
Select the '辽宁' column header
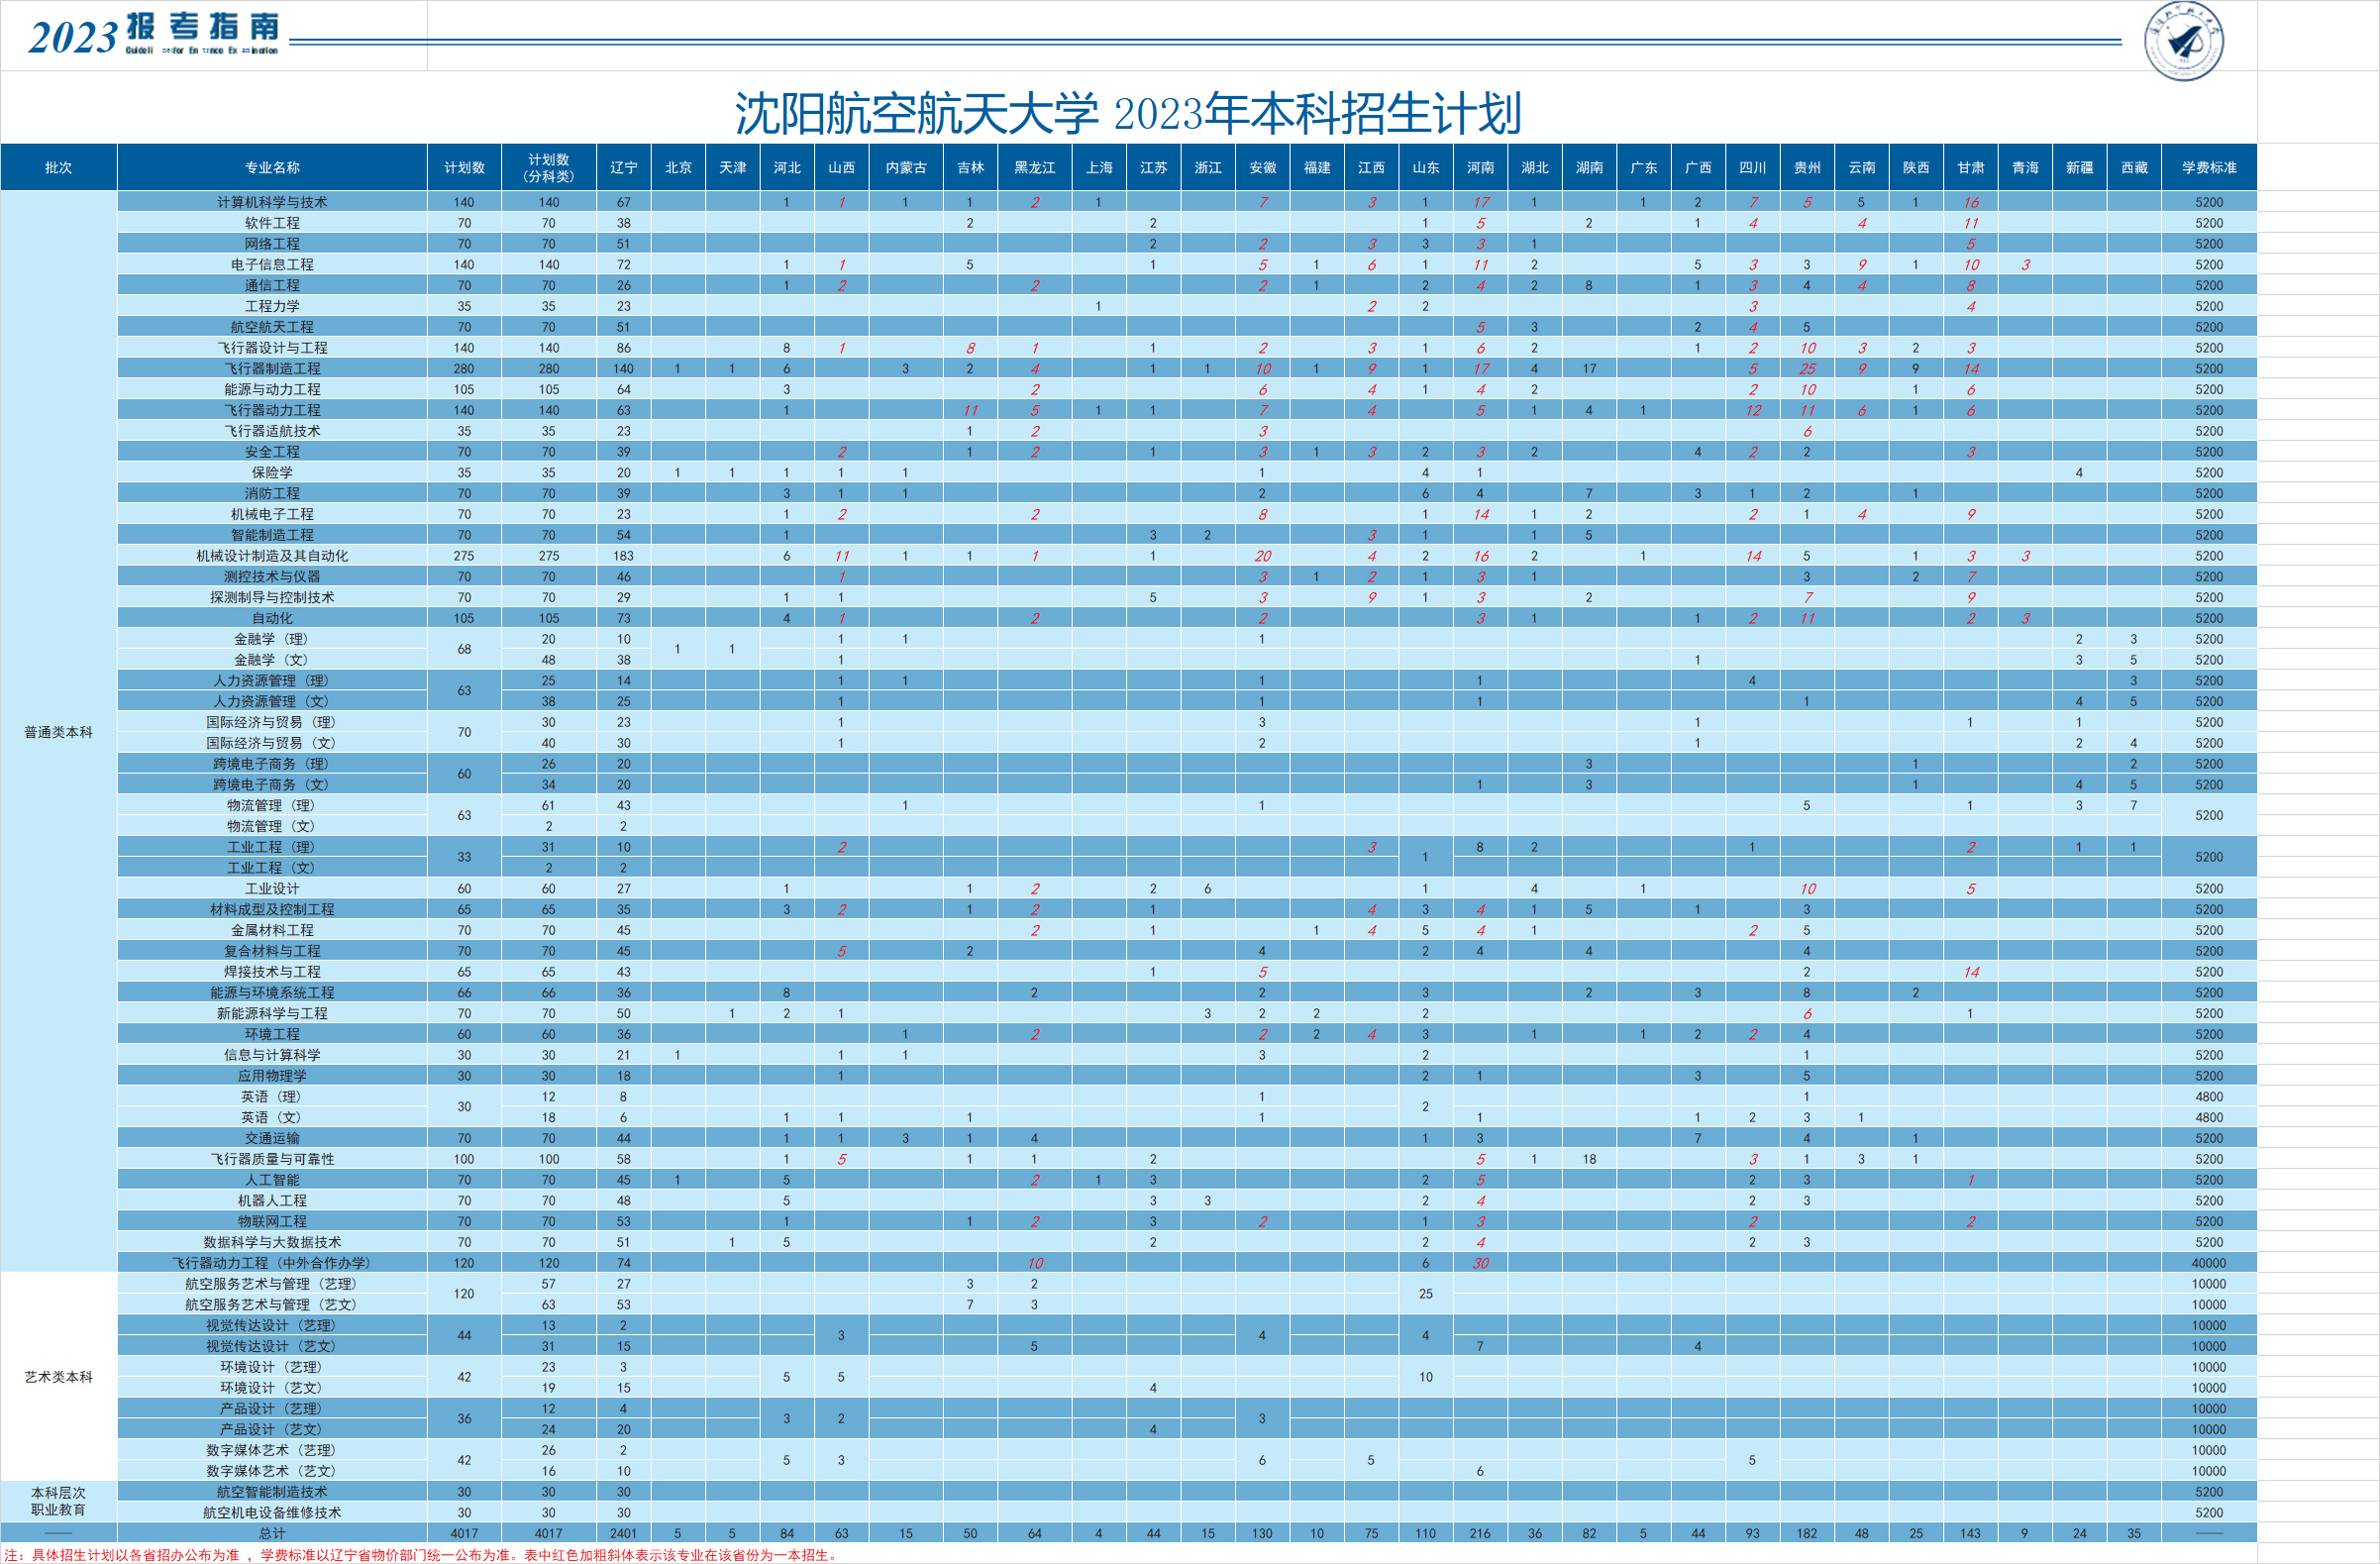[x=623, y=167]
